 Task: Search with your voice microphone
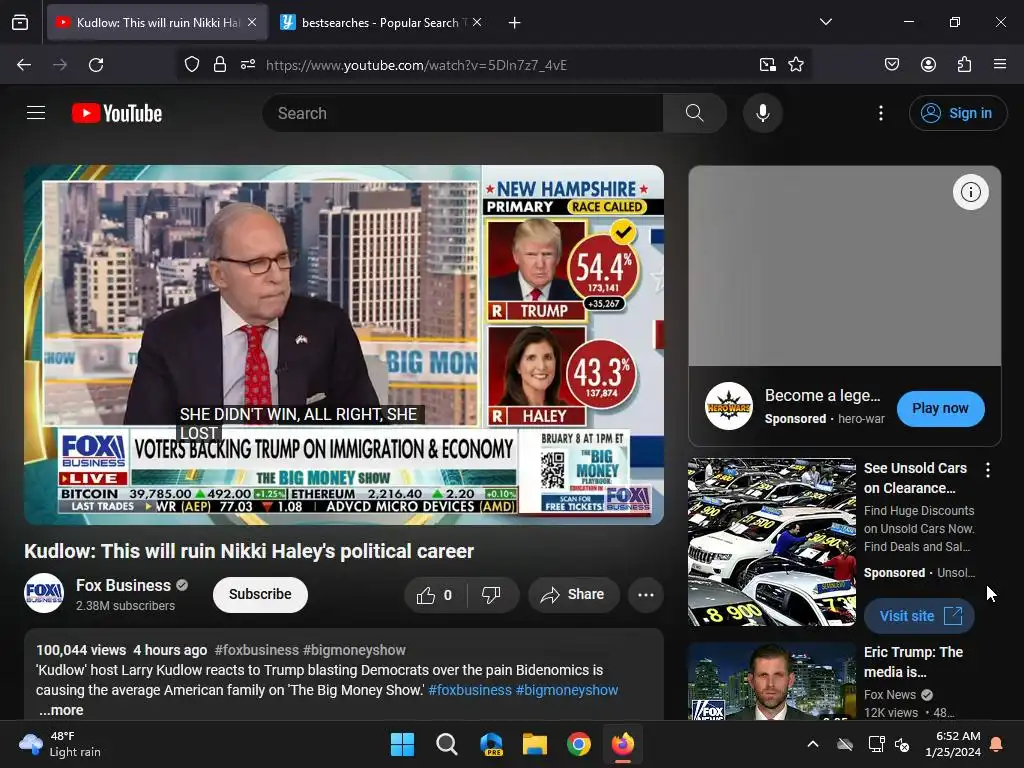763,113
